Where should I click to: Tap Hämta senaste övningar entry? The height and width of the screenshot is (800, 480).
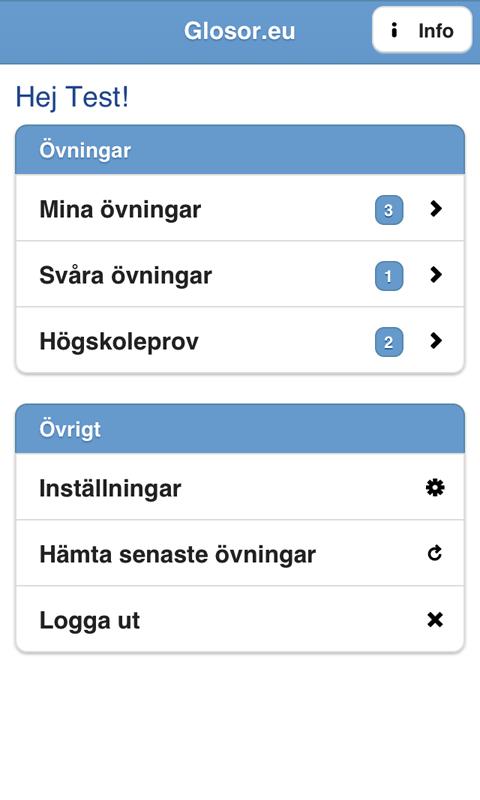point(240,553)
